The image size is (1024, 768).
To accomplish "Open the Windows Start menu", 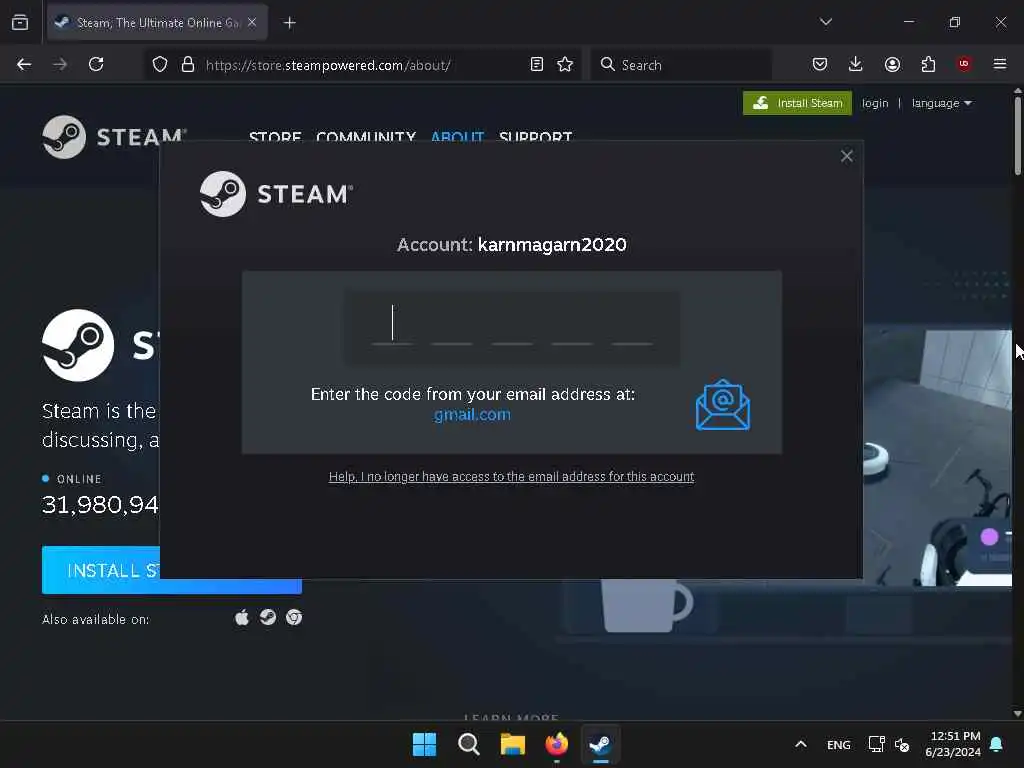I will pyautogui.click(x=424, y=744).
